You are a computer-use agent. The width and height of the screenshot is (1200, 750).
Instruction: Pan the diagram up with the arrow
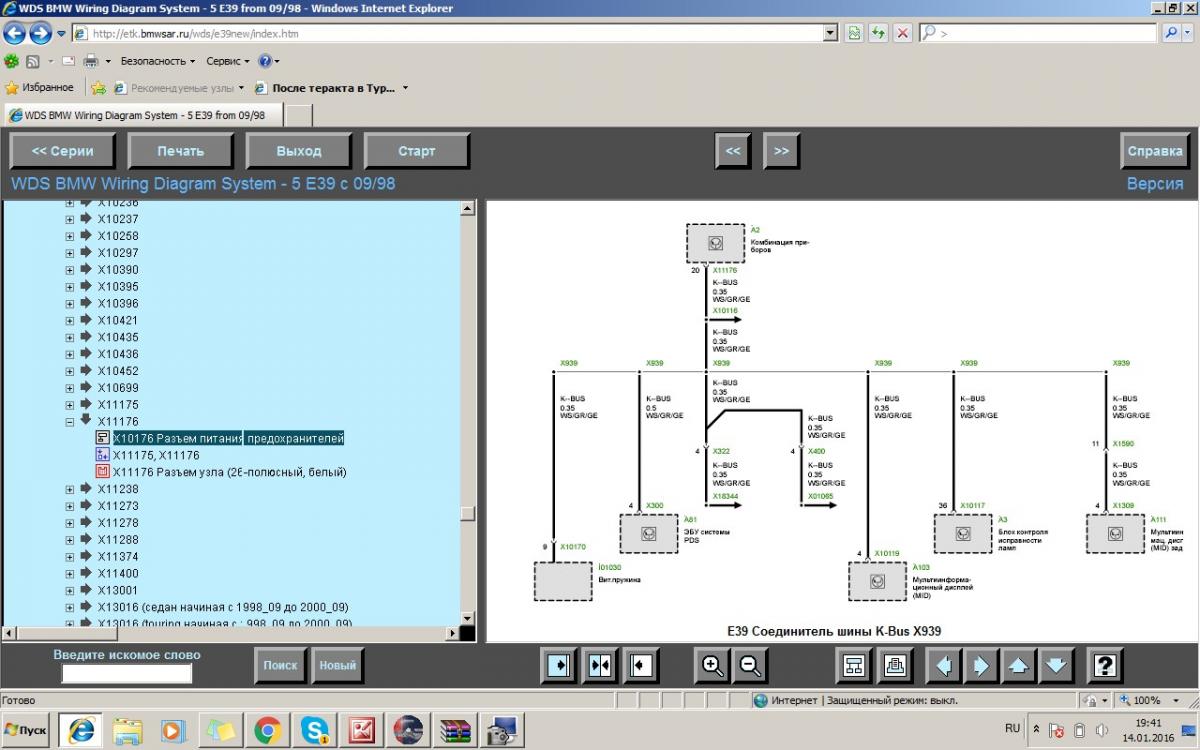pyautogui.click(x=1018, y=665)
